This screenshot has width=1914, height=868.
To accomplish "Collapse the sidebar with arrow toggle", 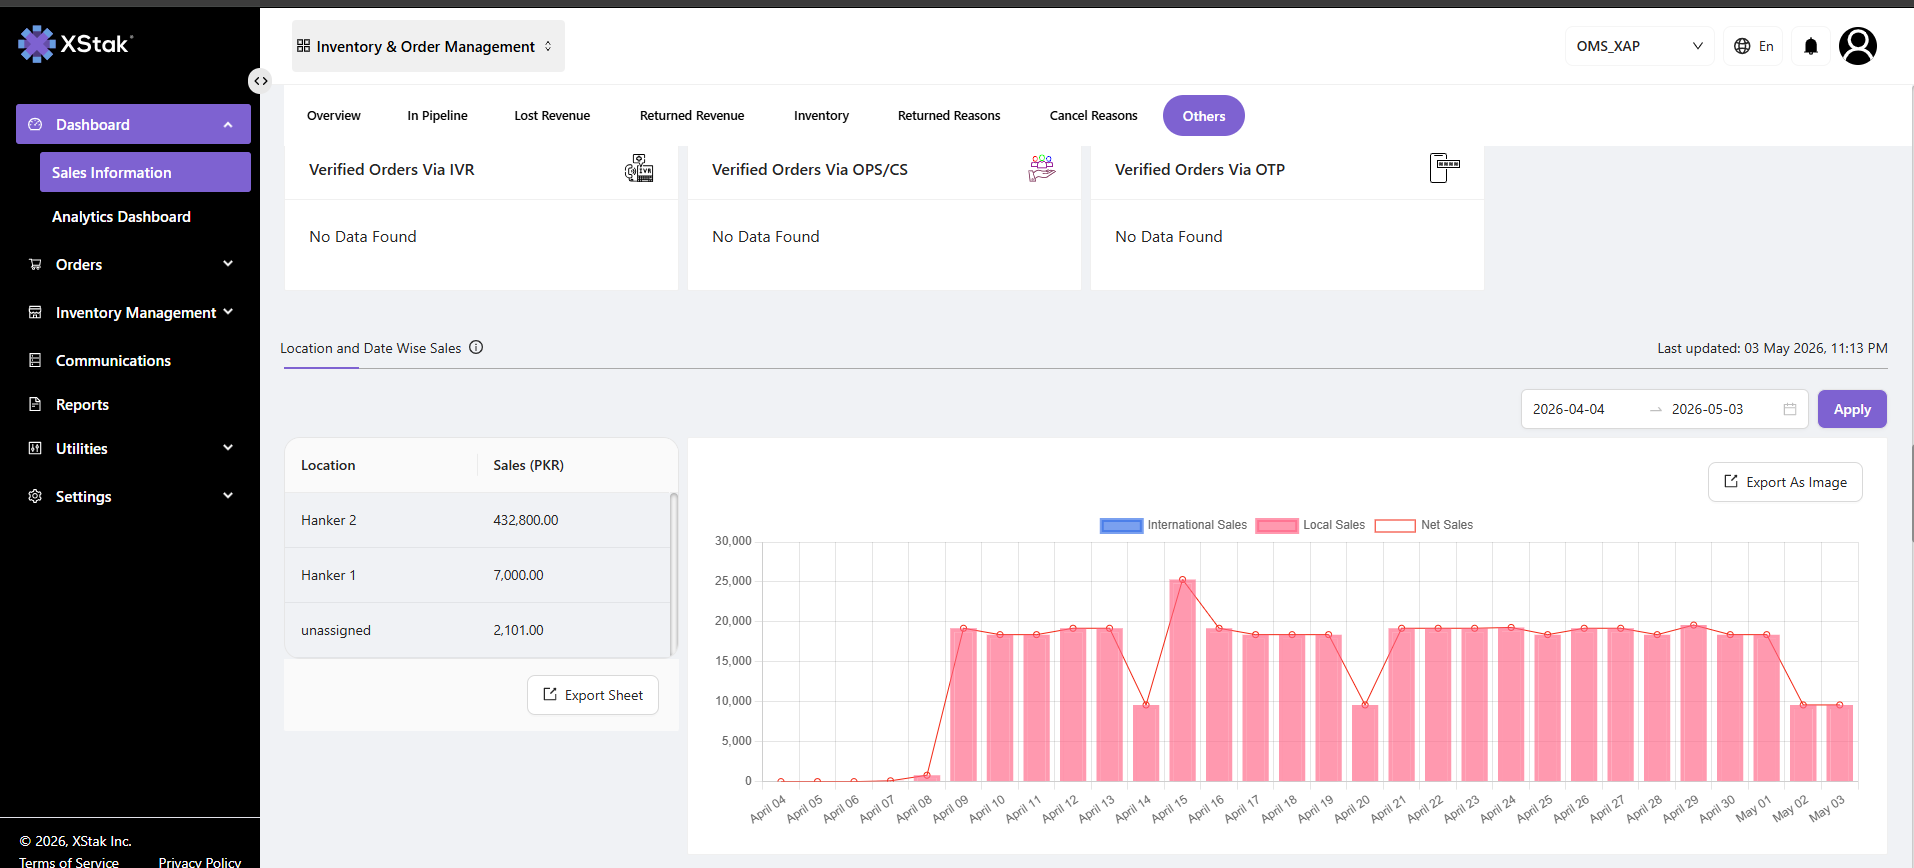I will [260, 81].
